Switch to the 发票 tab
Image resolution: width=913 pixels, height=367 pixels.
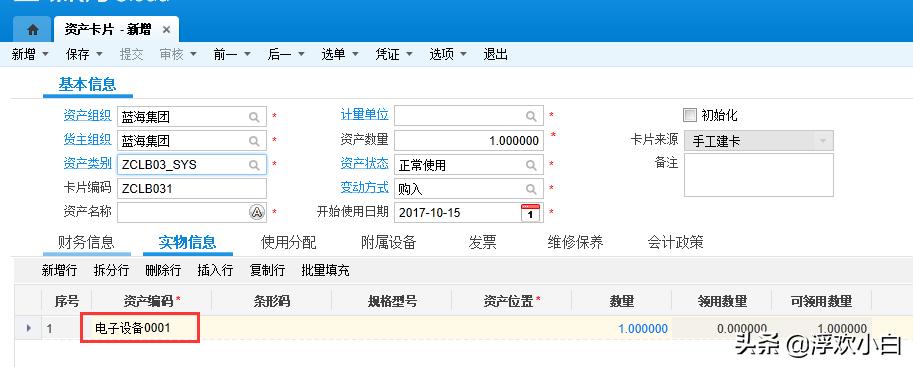[x=482, y=242]
